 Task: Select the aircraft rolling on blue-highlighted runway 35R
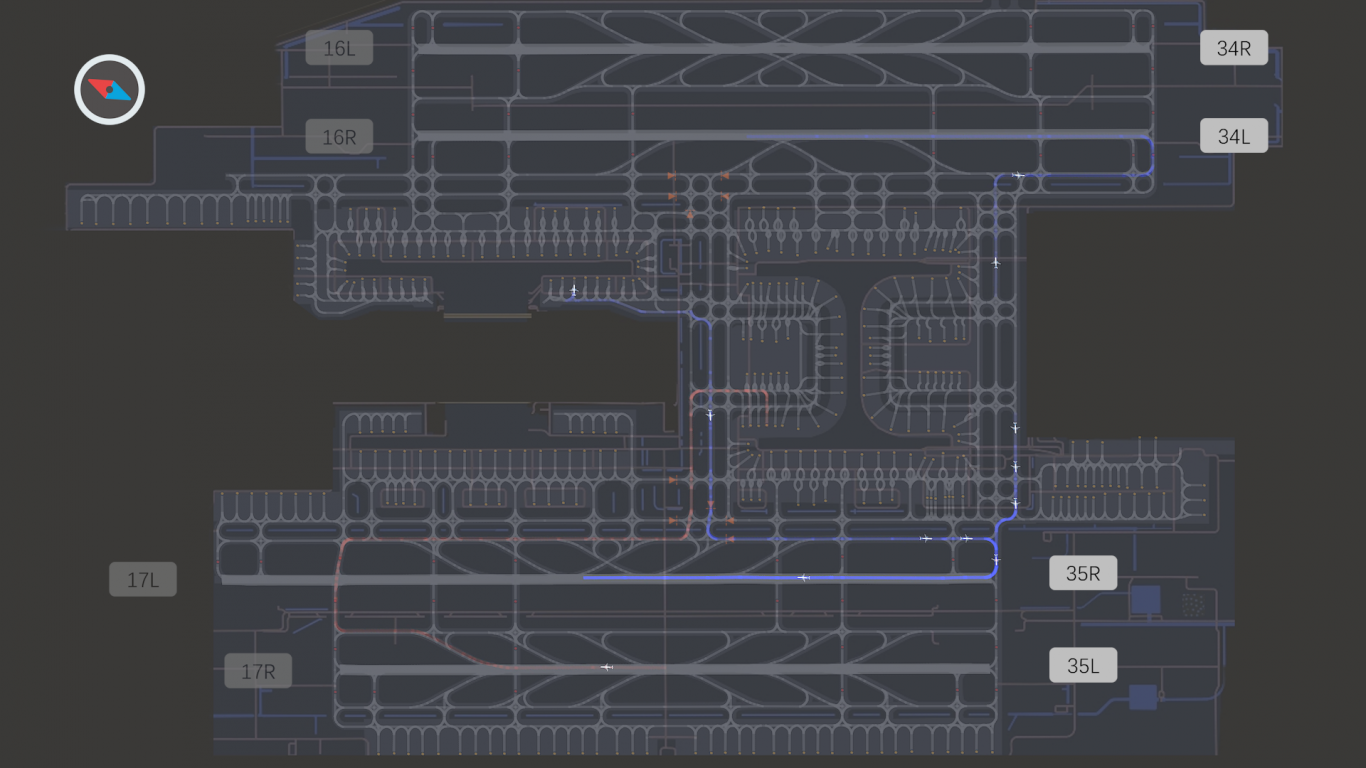pos(803,577)
